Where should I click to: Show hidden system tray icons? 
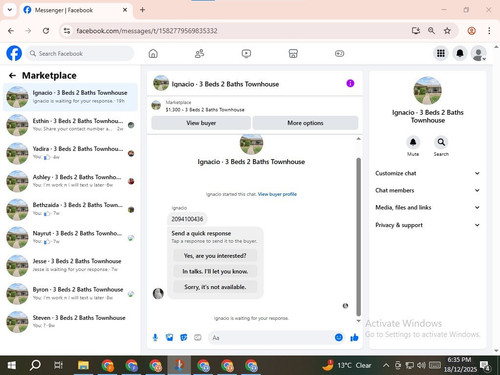386,365
